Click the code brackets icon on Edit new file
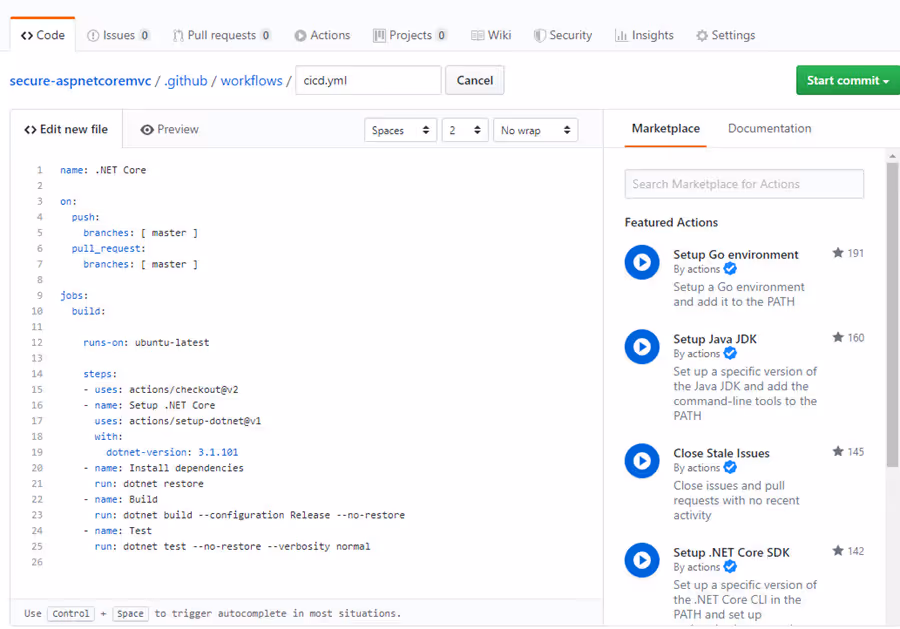 30,130
